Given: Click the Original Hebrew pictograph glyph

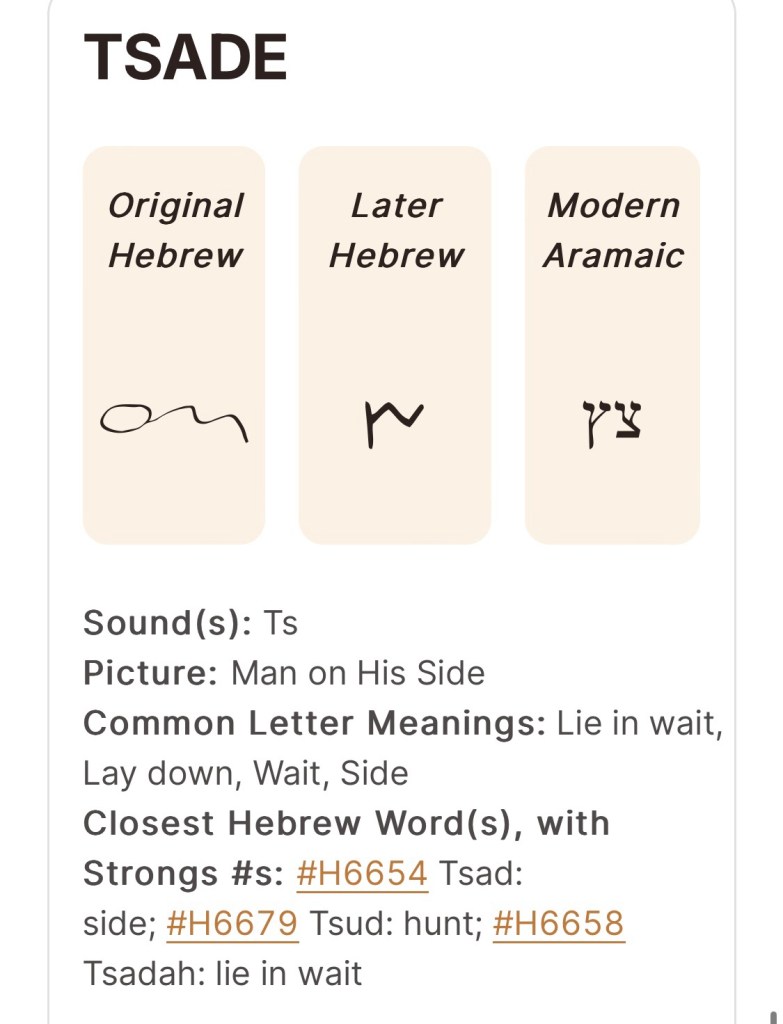Looking at the screenshot, I should click(x=174, y=422).
